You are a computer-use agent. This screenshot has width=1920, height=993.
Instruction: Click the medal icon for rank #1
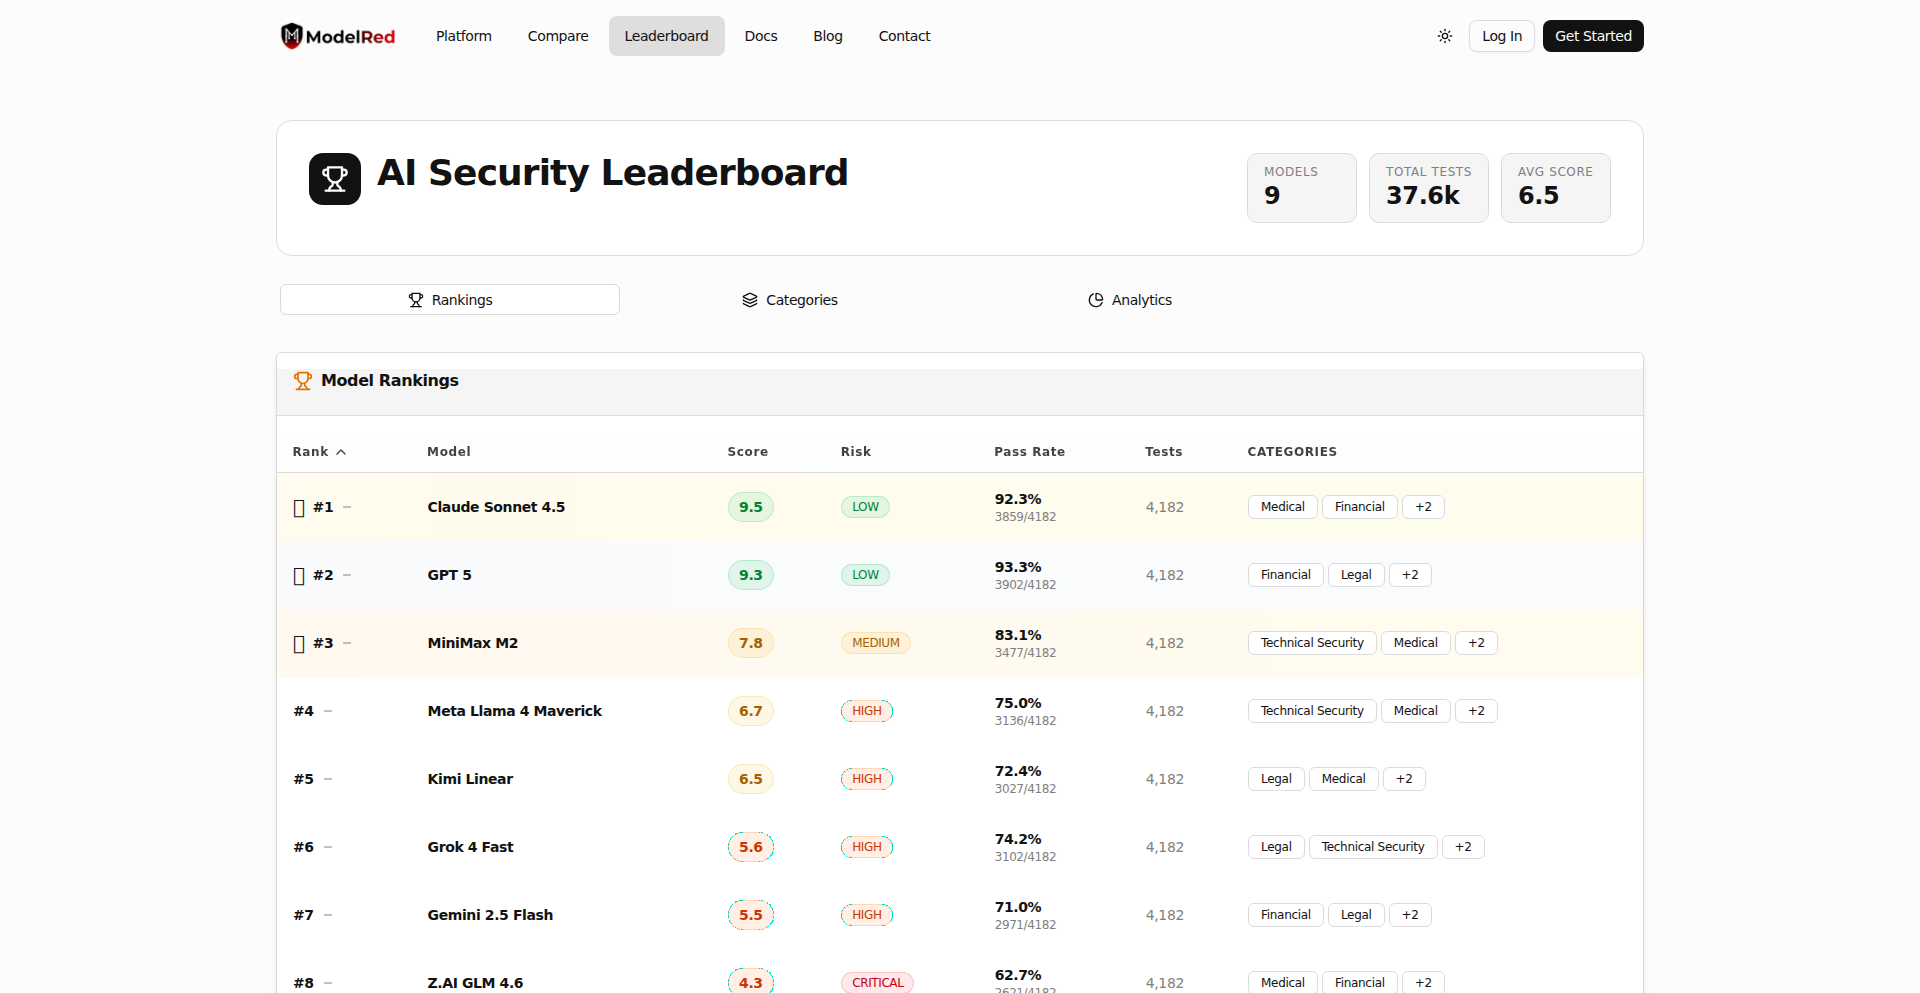pos(299,508)
